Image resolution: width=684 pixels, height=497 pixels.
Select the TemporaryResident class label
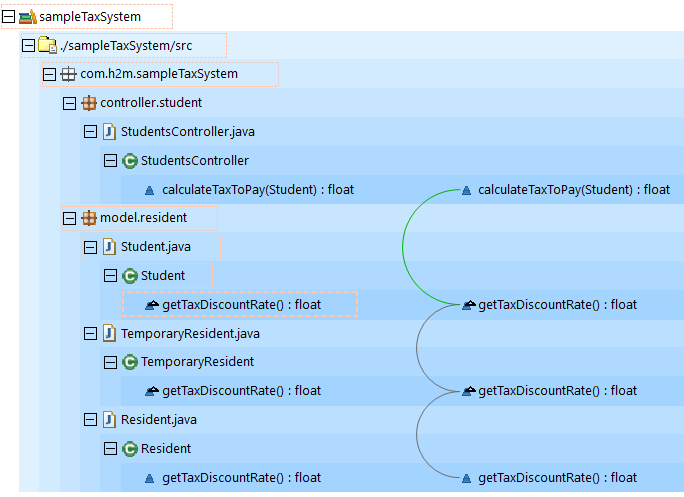pyautogui.click(x=197, y=362)
